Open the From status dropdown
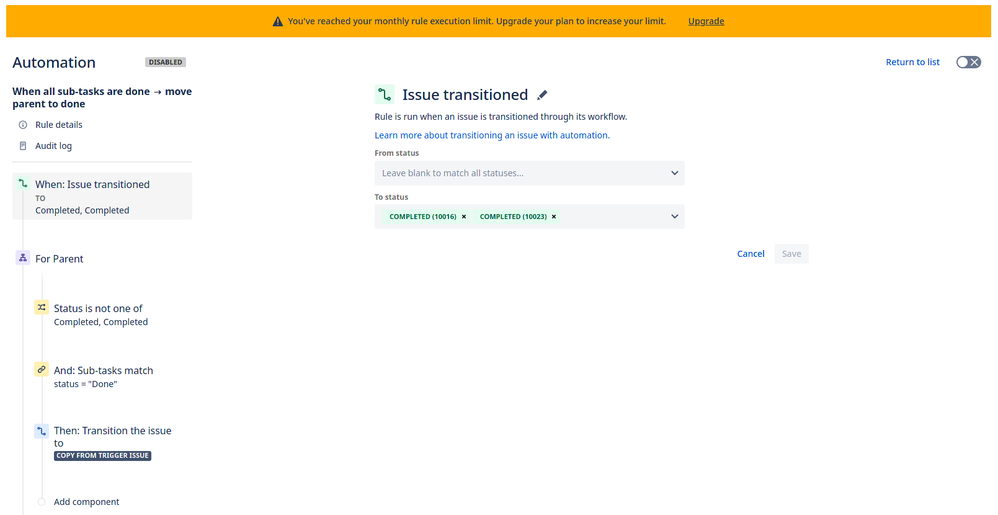The height and width of the screenshot is (515, 998). [x=530, y=173]
